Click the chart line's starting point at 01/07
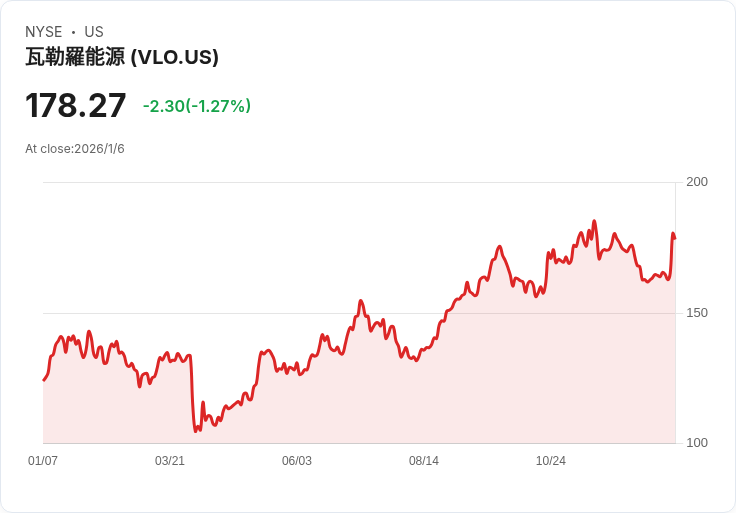This screenshot has width=736, height=513. (44, 380)
